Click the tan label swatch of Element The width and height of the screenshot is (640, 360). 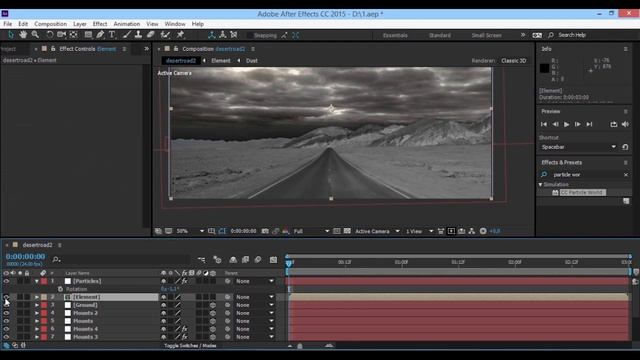pyautogui.click(x=44, y=297)
